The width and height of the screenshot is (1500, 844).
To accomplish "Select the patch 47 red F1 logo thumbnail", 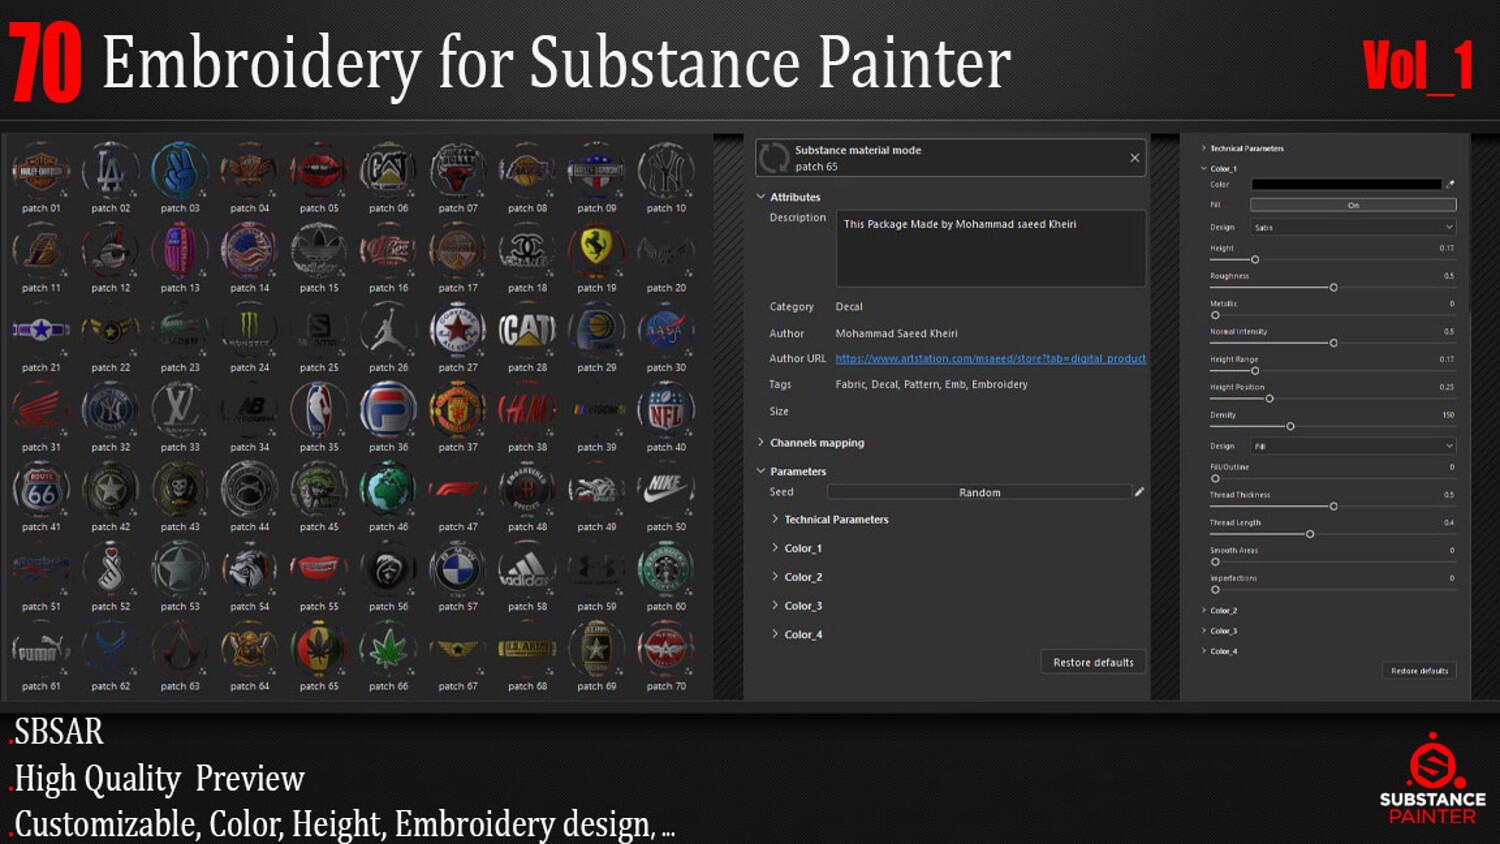I will click(x=458, y=489).
